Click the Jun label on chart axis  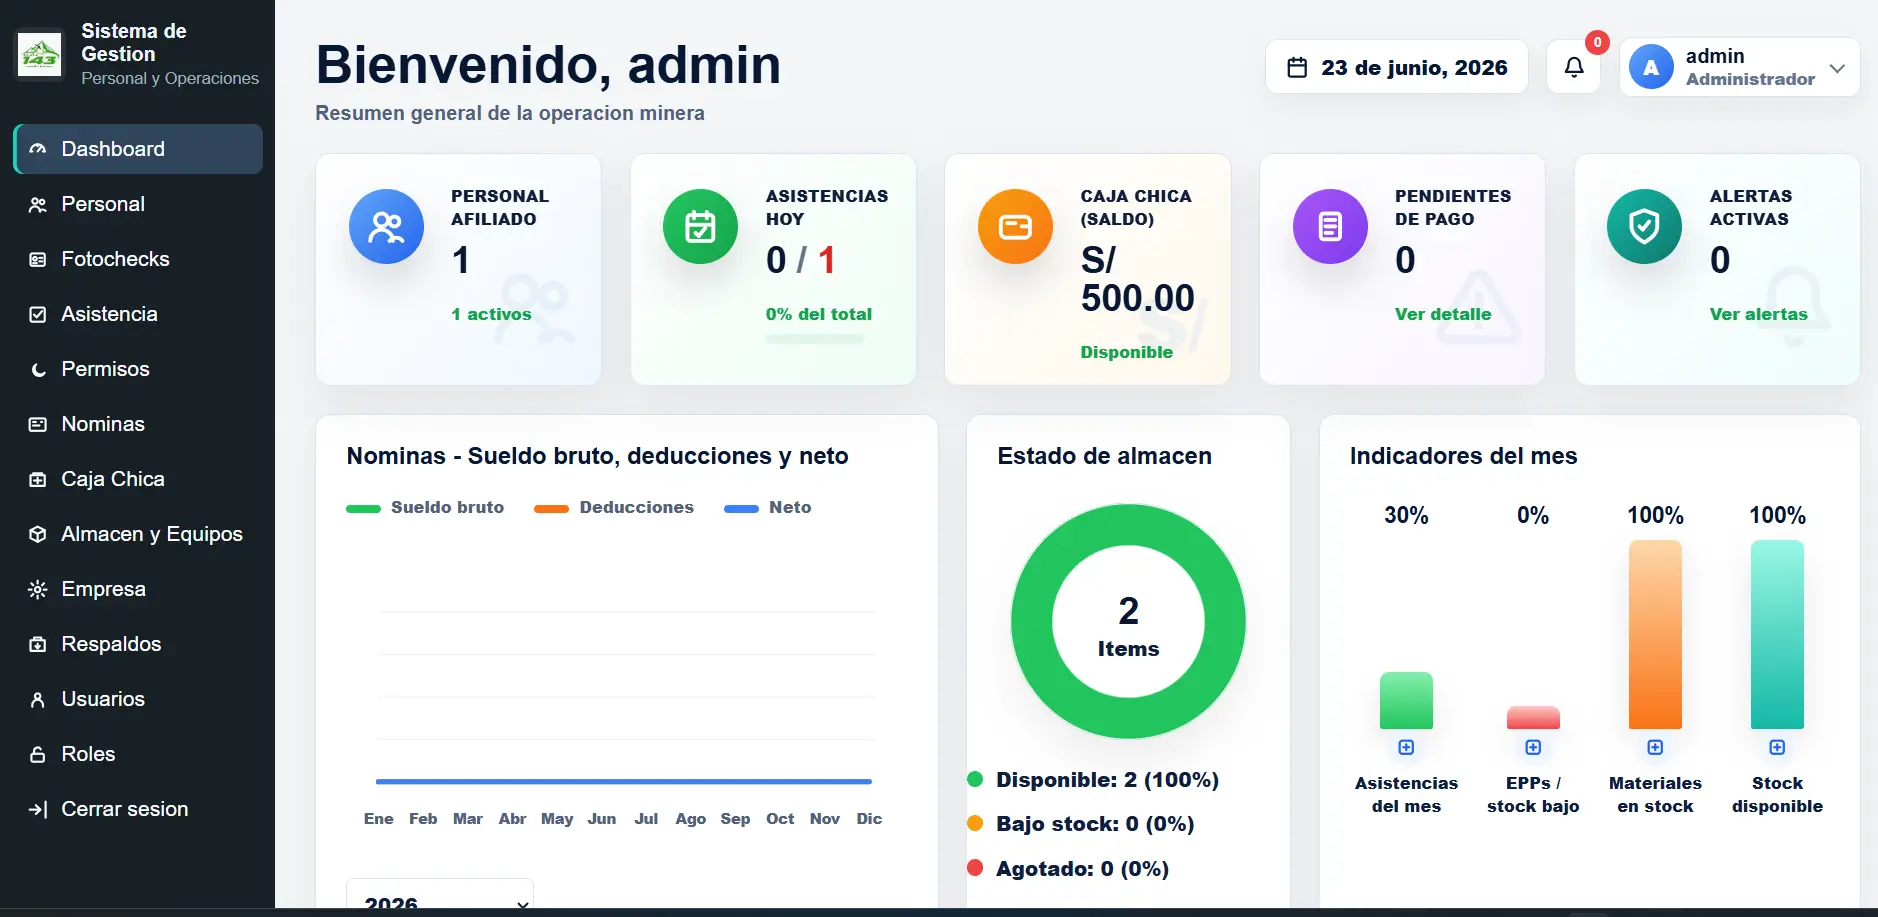click(602, 819)
